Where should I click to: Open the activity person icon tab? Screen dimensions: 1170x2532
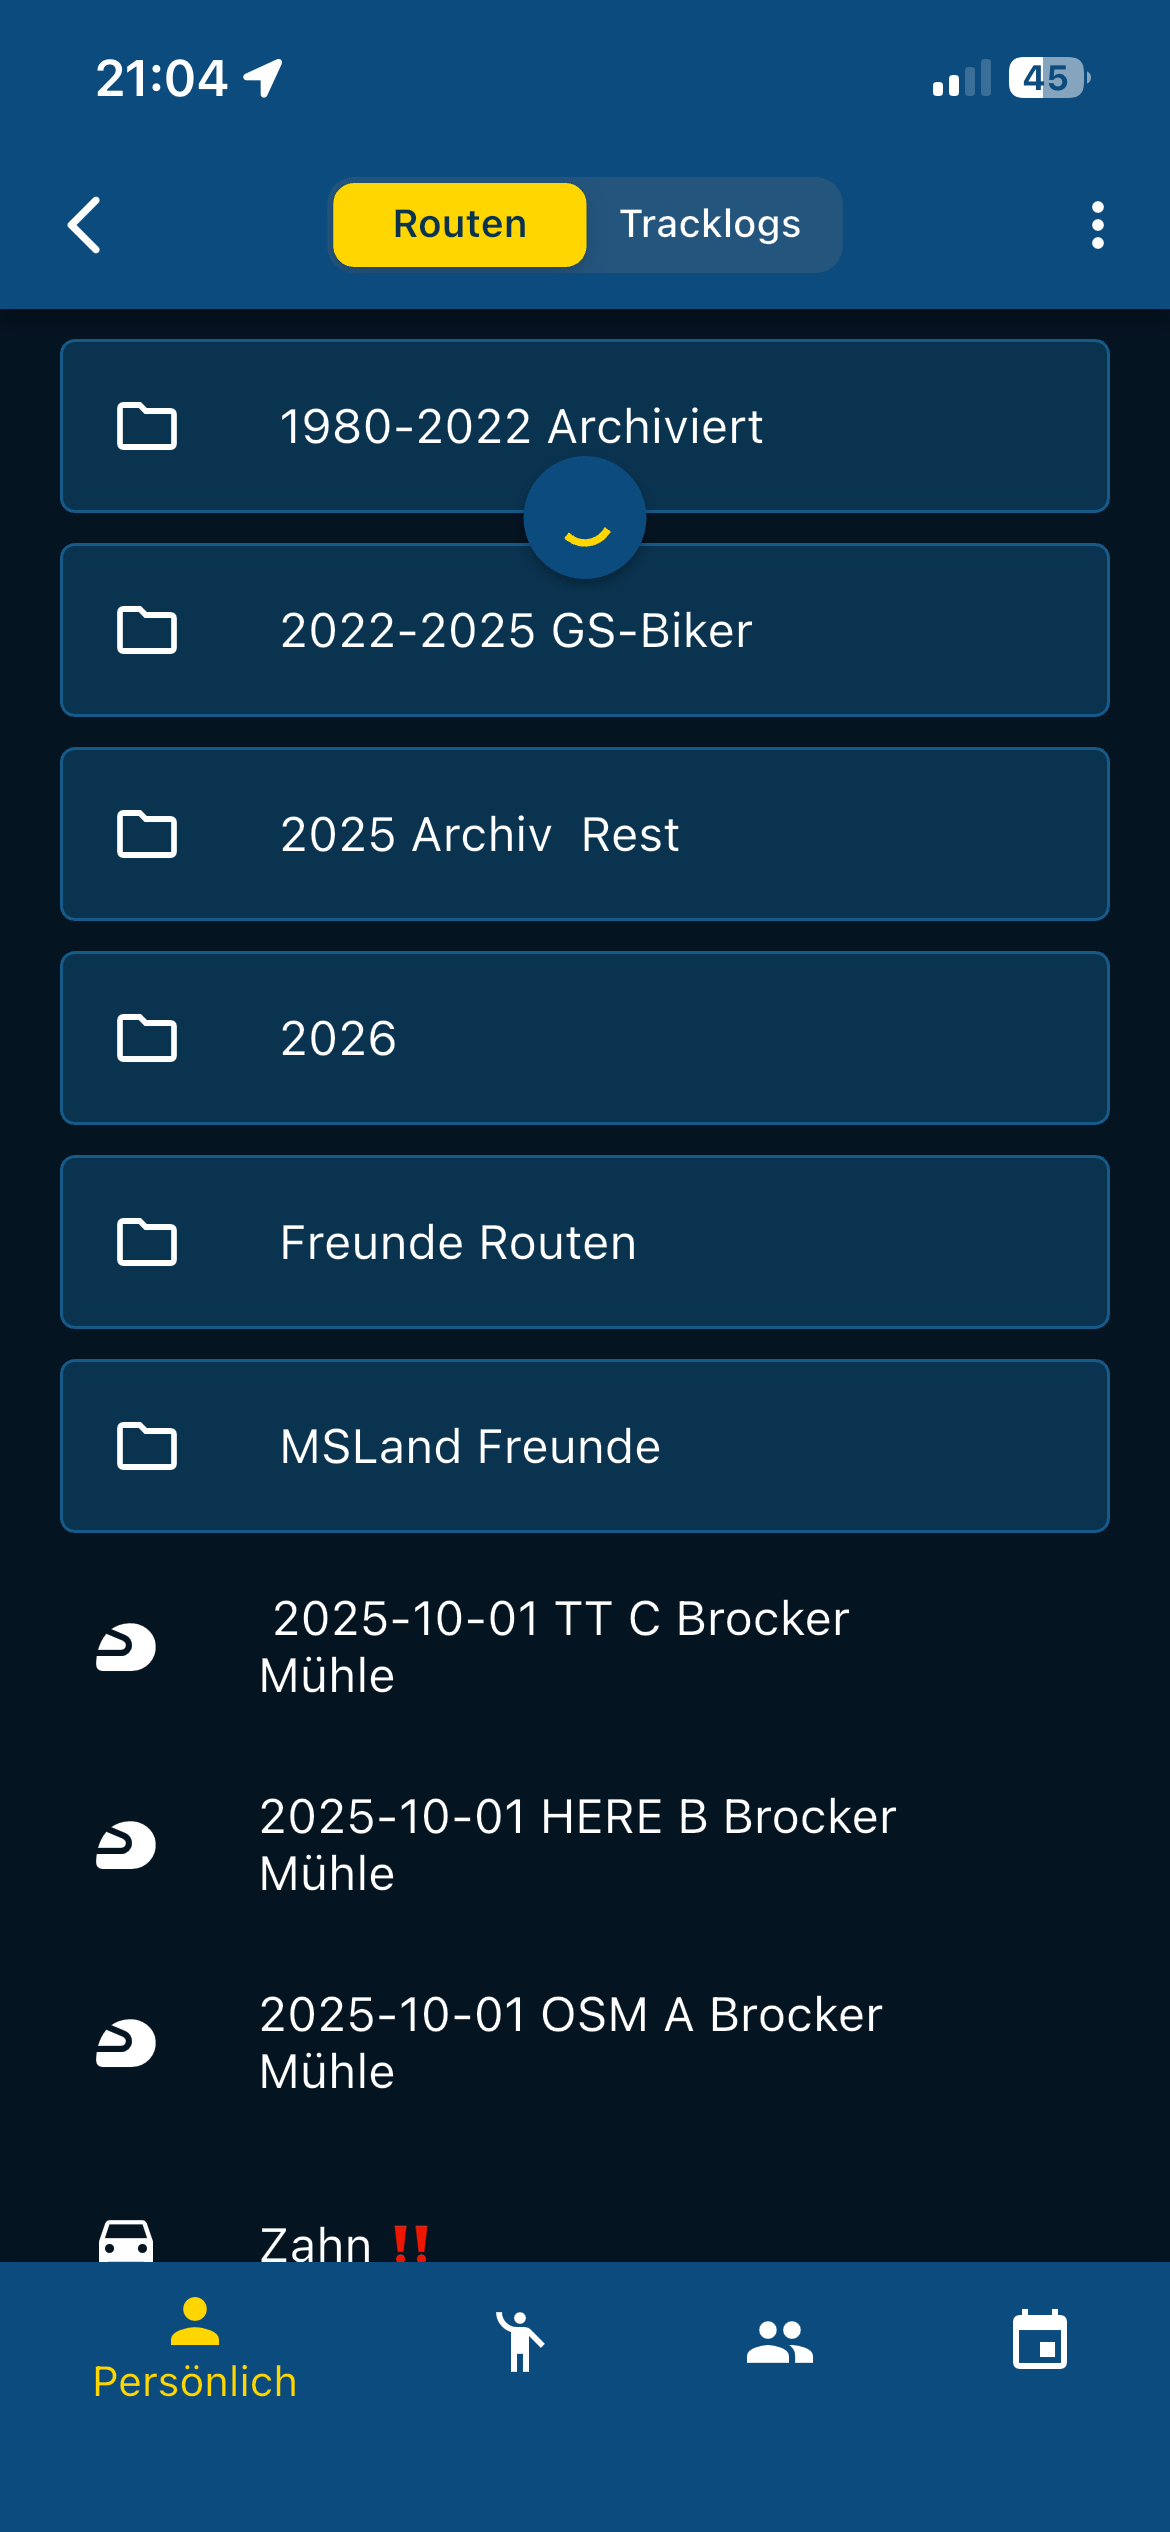click(x=520, y=2341)
